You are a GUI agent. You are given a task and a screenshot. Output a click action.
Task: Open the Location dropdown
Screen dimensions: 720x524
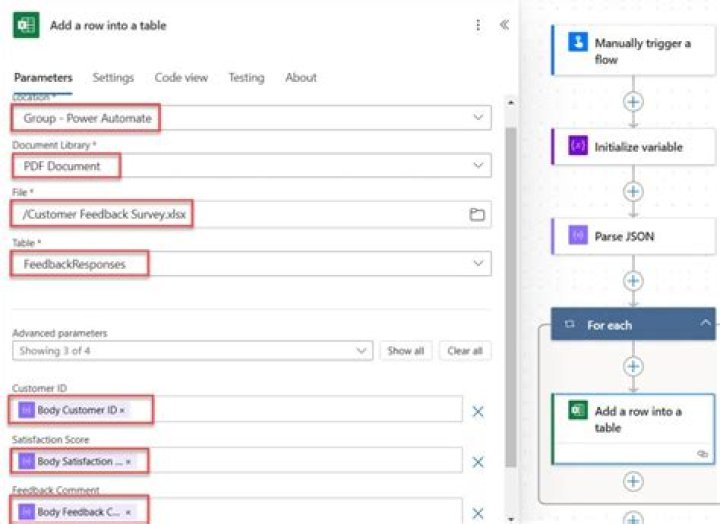click(478, 118)
